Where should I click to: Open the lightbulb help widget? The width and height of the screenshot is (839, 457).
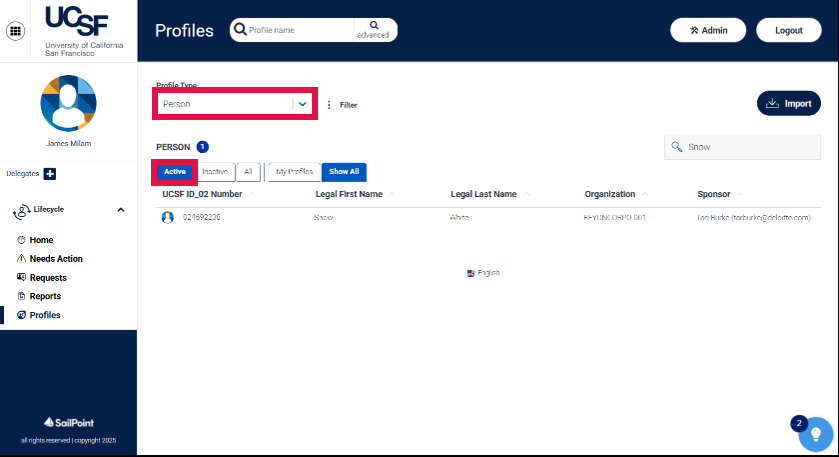[815, 434]
